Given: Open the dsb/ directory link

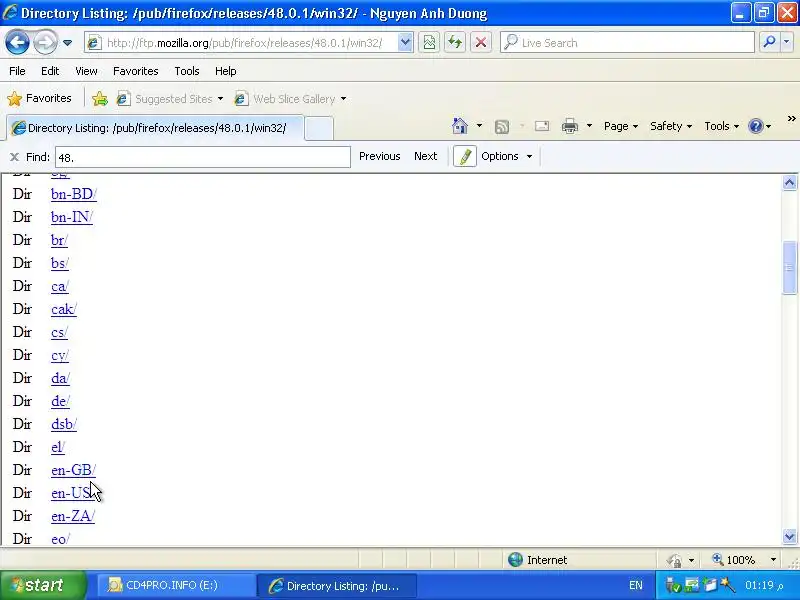Looking at the screenshot, I should 64,424.
